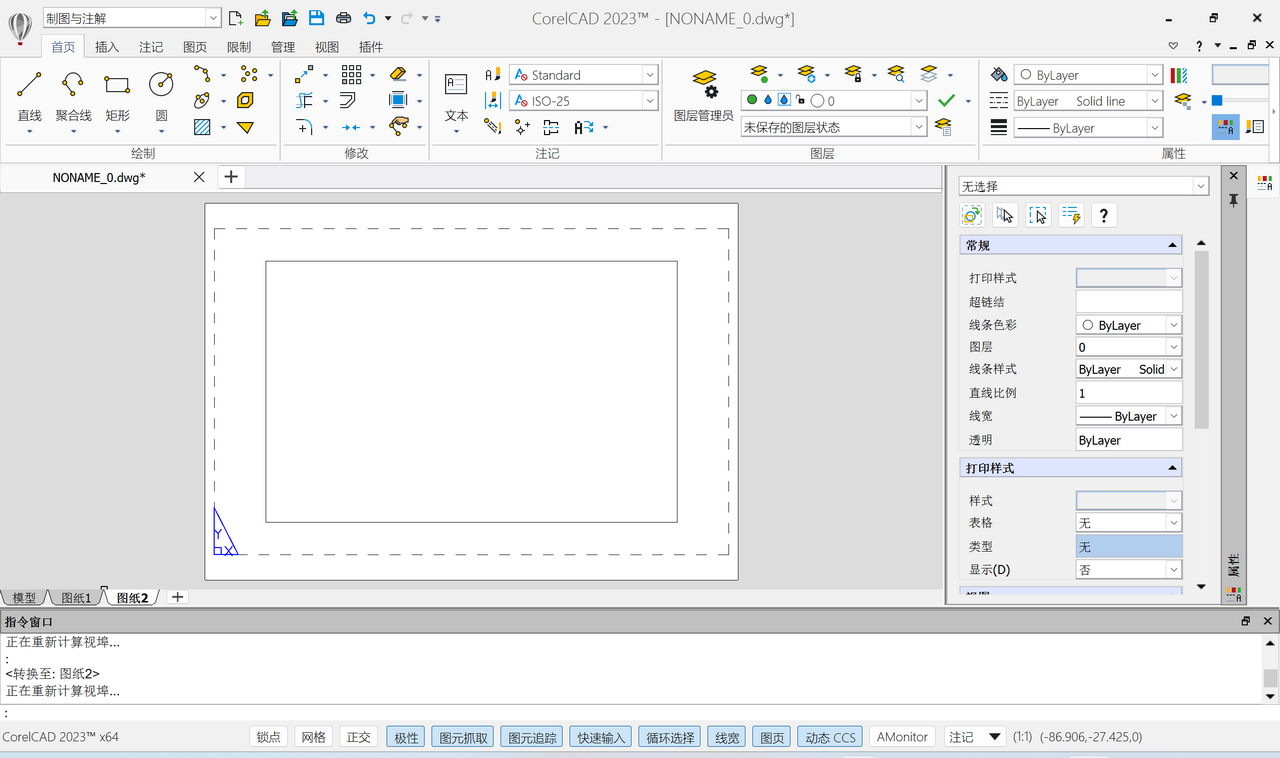Enable 网格 grid display
This screenshot has height=758, width=1280.
click(x=314, y=736)
